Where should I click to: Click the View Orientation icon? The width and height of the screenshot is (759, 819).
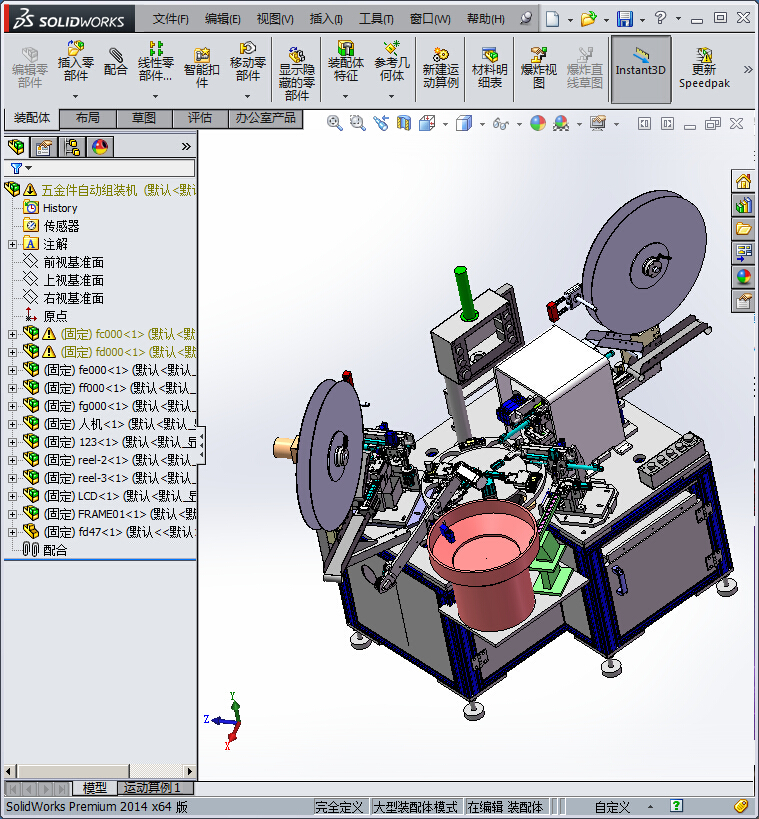(x=427, y=123)
